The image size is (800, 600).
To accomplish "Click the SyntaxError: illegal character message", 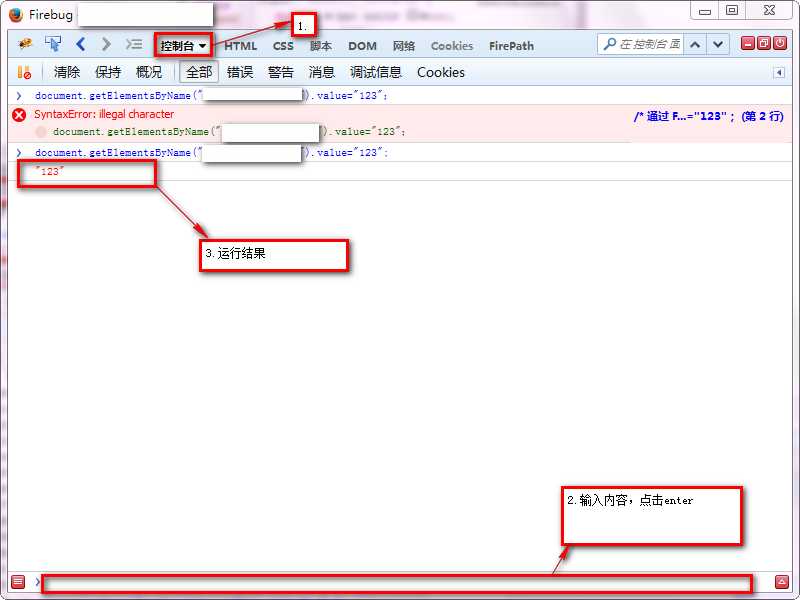I will 104,114.
